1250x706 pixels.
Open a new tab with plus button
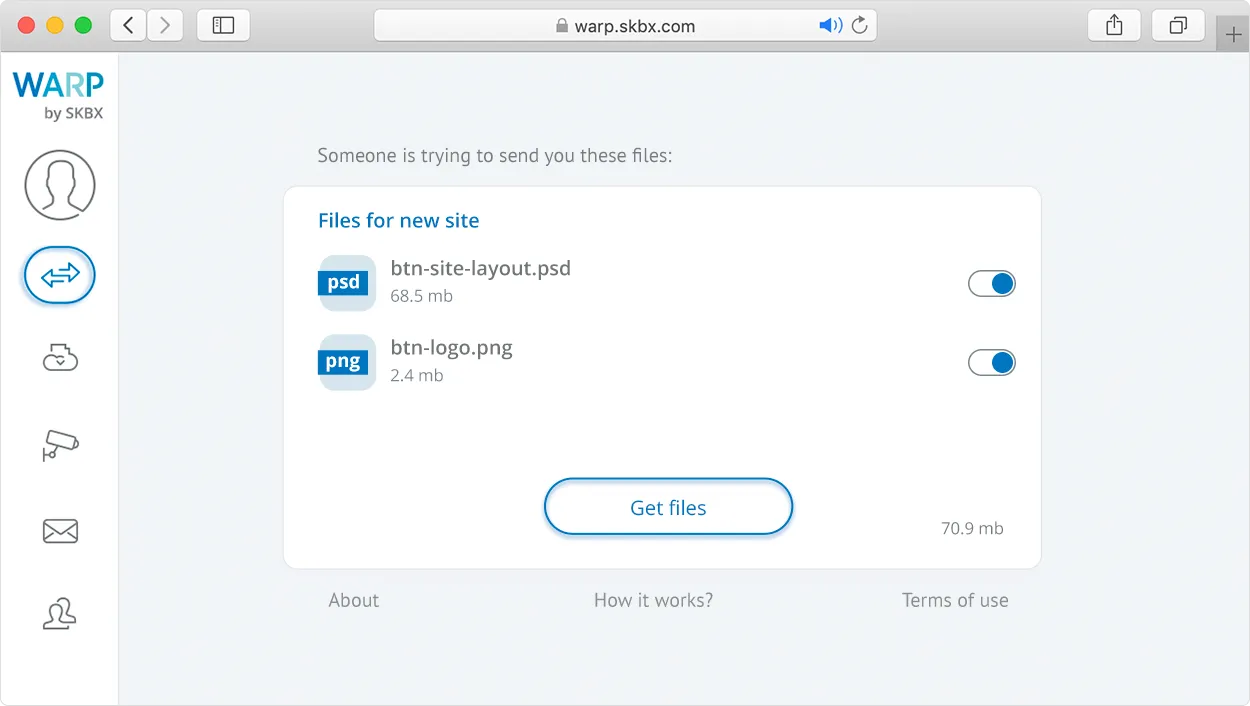coord(1233,34)
